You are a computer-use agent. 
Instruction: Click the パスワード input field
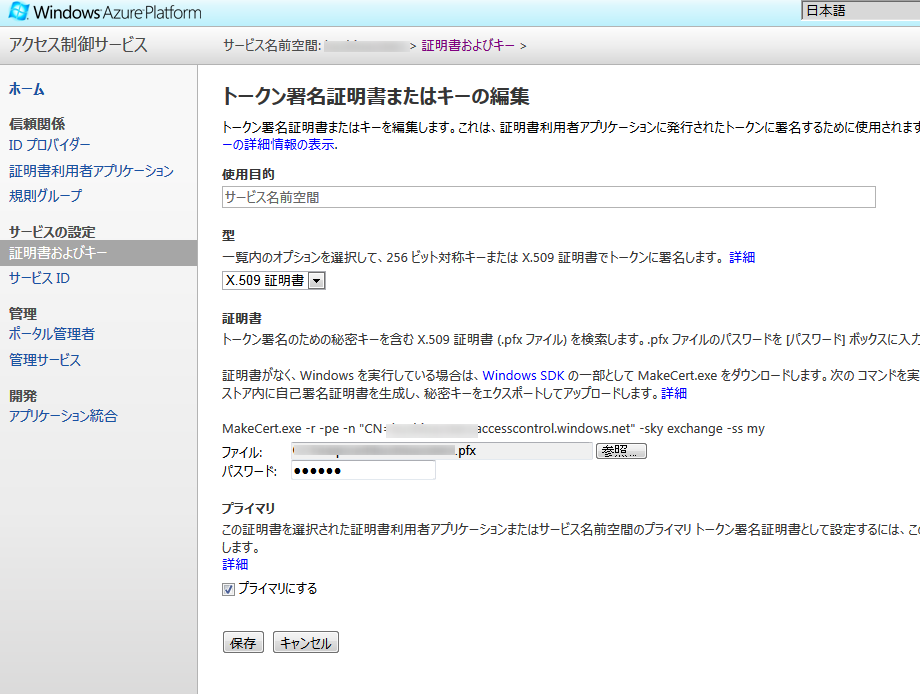point(363,471)
